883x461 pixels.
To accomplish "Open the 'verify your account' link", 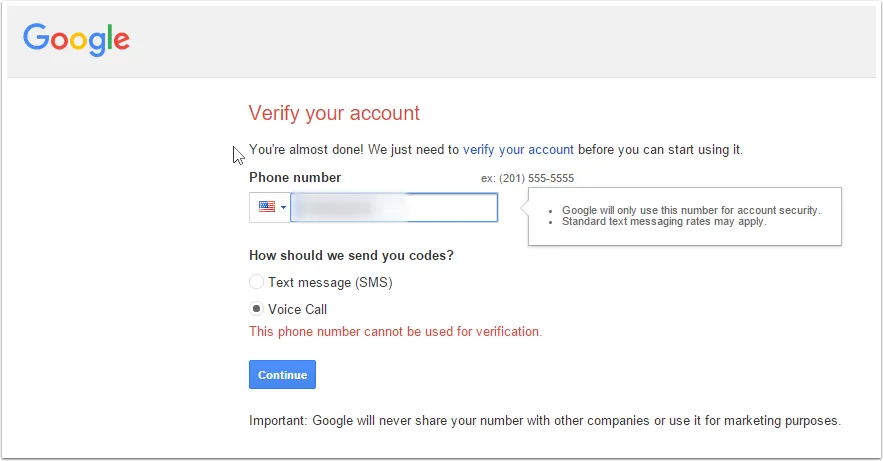I will tap(518, 150).
